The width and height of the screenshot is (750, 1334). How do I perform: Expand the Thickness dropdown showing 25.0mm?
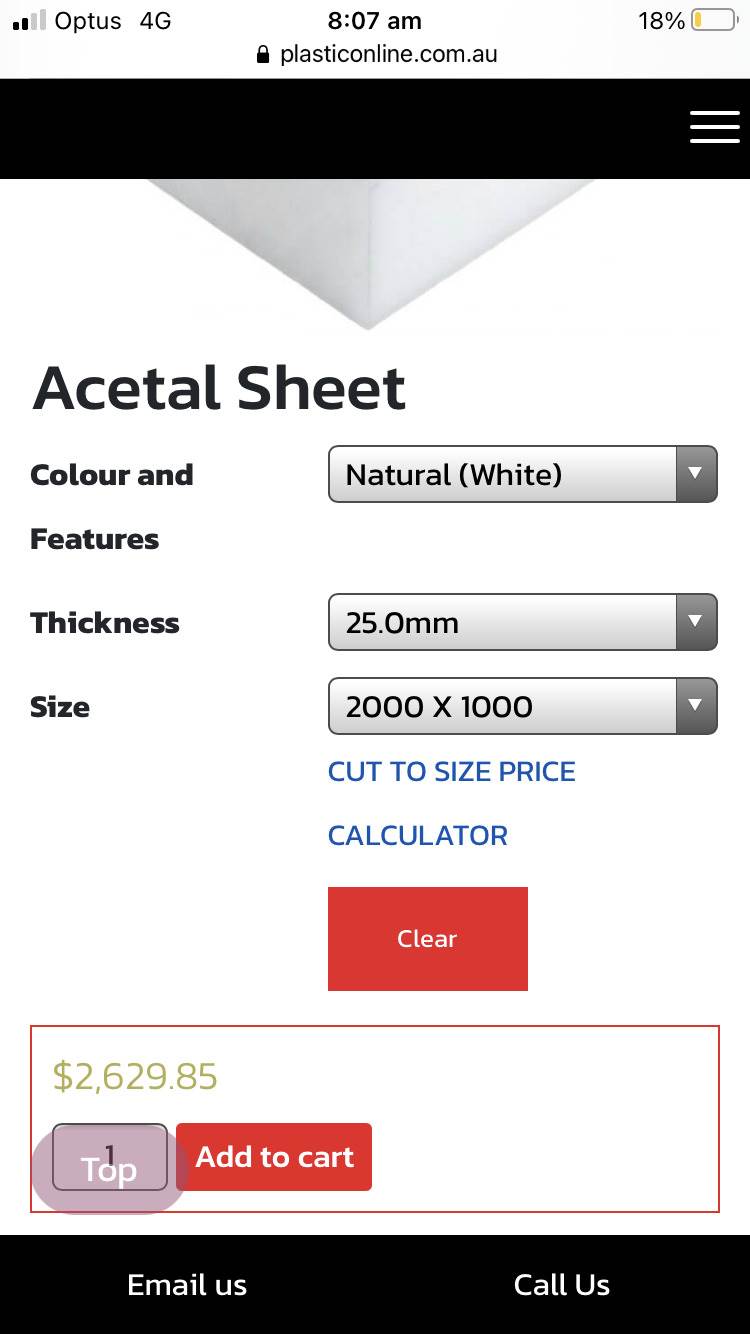(x=522, y=622)
